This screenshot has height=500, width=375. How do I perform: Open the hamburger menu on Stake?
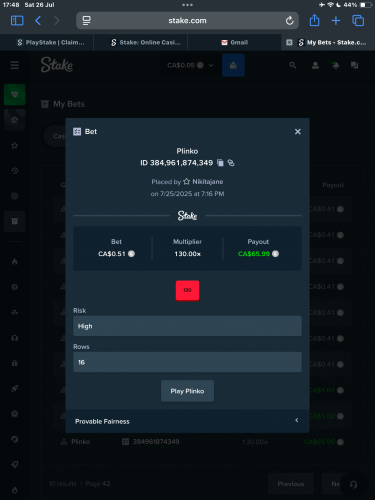[x=15, y=65]
